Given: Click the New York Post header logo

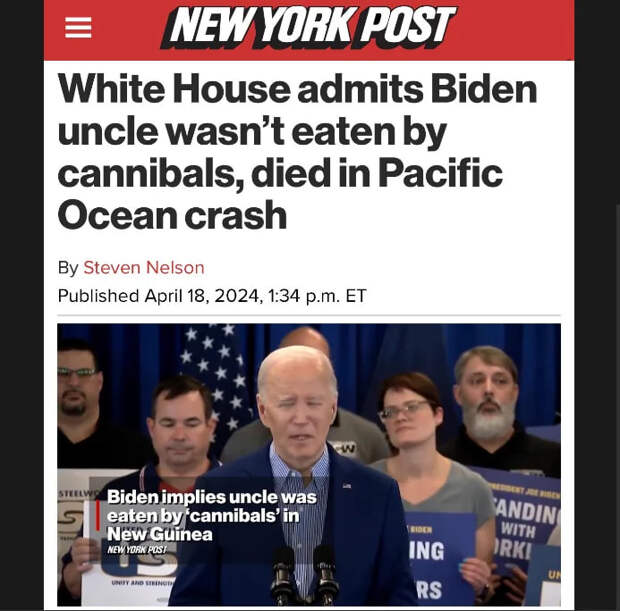Looking at the screenshot, I should (x=308, y=27).
